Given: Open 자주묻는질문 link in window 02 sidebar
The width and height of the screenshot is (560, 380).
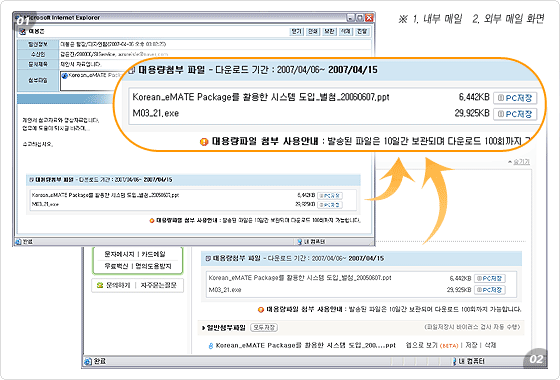Looking at the screenshot, I should pos(158,285).
